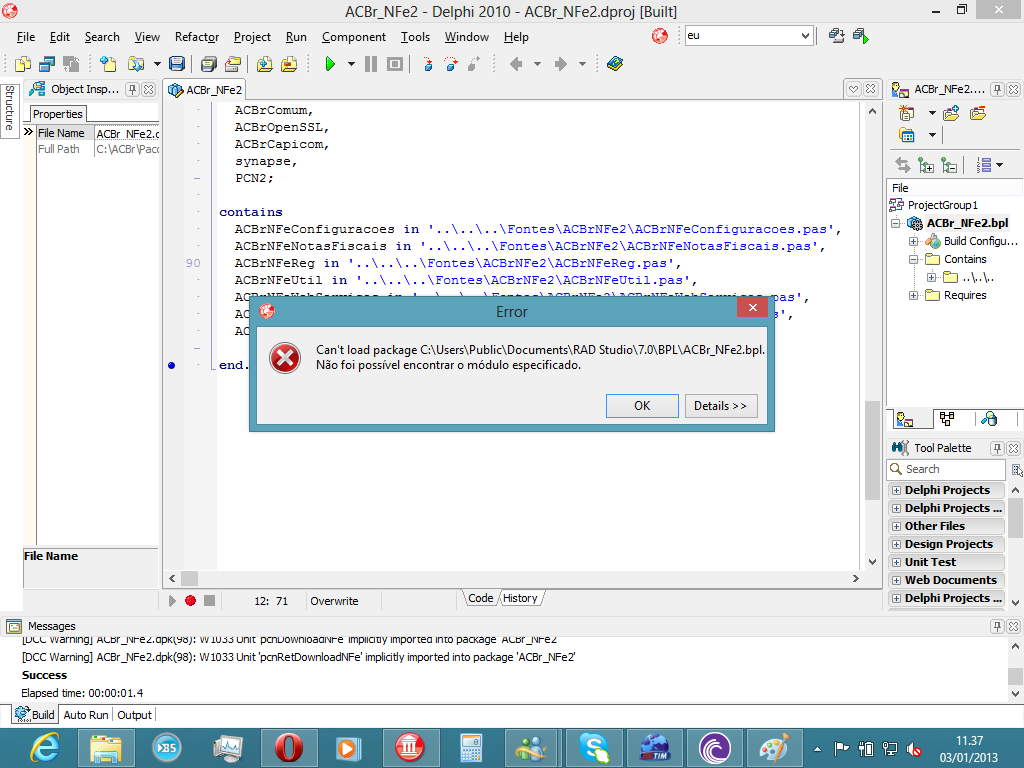The height and width of the screenshot is (768, 1024).
Task: Open the File menu
Action: coord(26,37)
